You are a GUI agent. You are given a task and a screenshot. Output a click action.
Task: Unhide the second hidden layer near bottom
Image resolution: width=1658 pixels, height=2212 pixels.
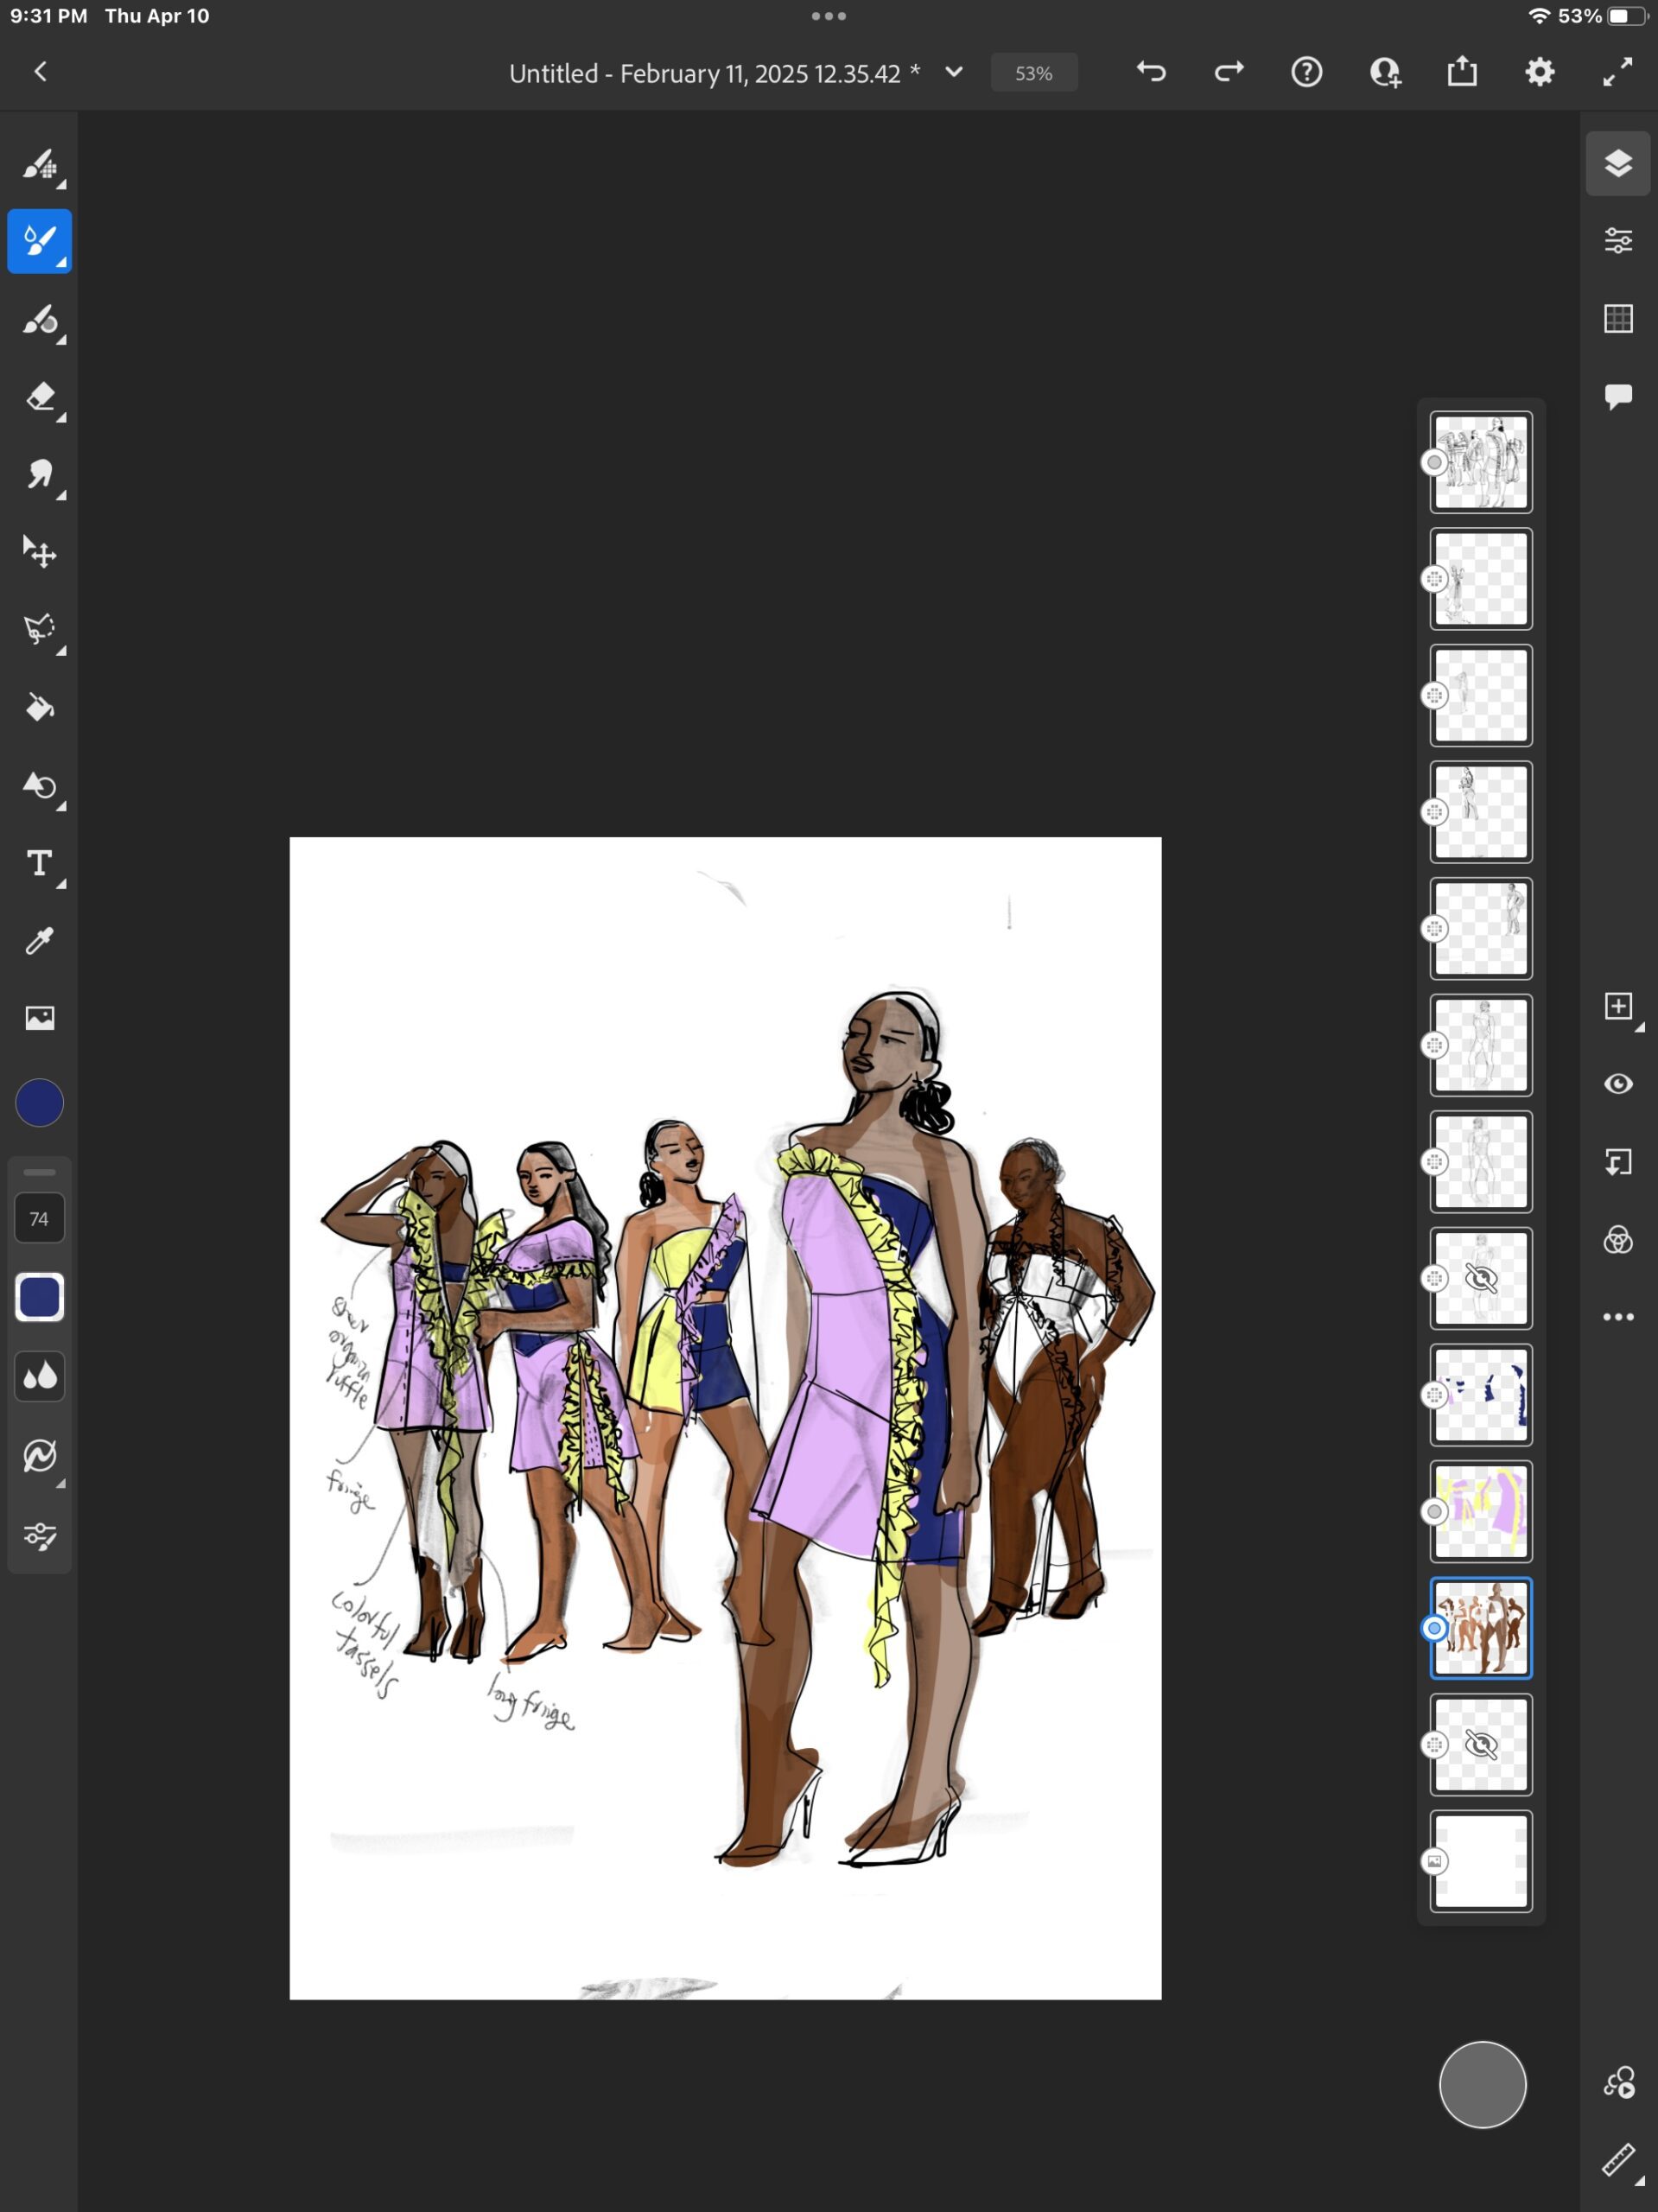point(1482,1745)
